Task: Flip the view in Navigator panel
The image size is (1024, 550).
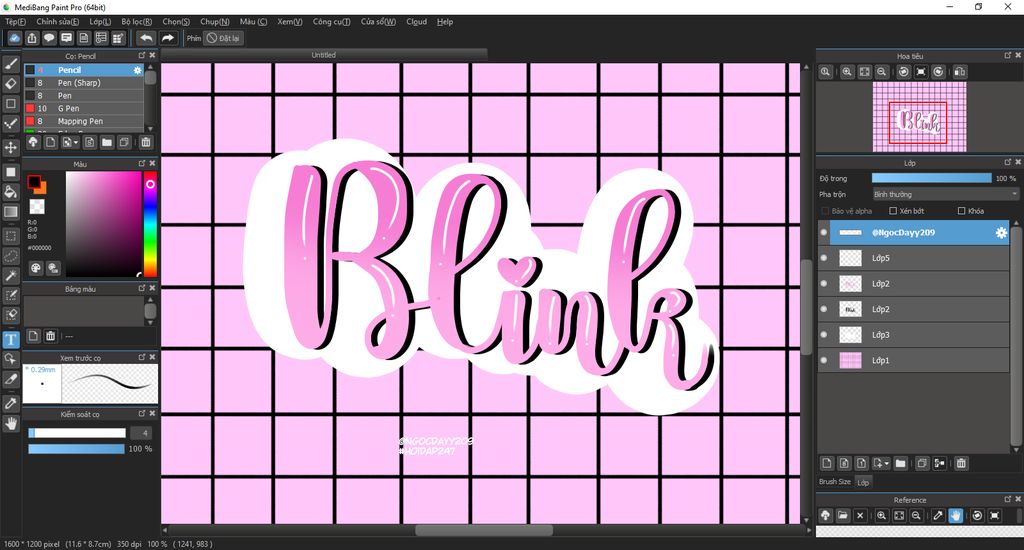Action: point(960,72)
